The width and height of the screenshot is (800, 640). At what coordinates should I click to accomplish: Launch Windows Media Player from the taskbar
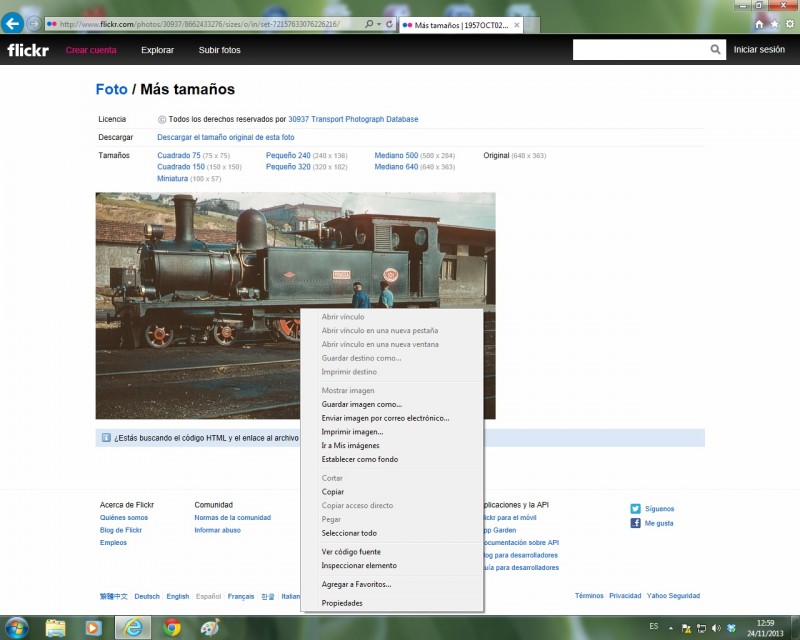click(x=93, y=627)
